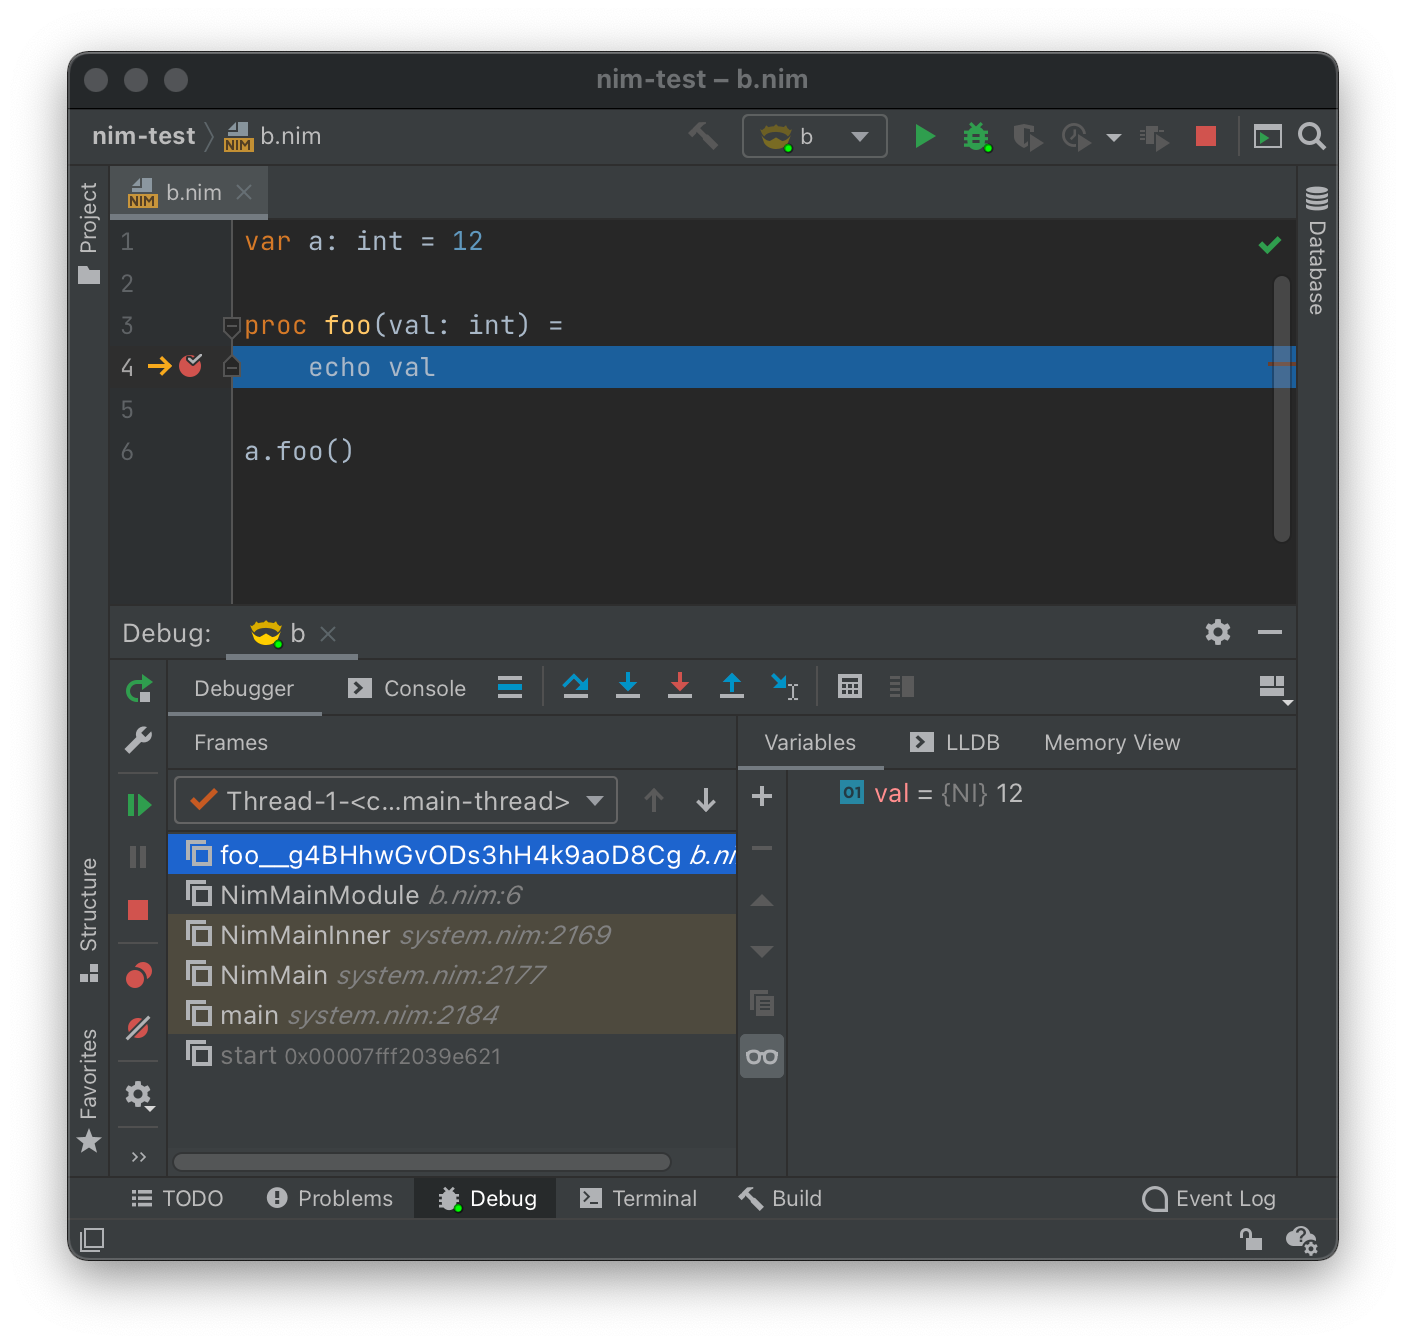Click Step Over in debugger toolbar
This screenshot has width=1406, height=1344.
pos(576,686)
